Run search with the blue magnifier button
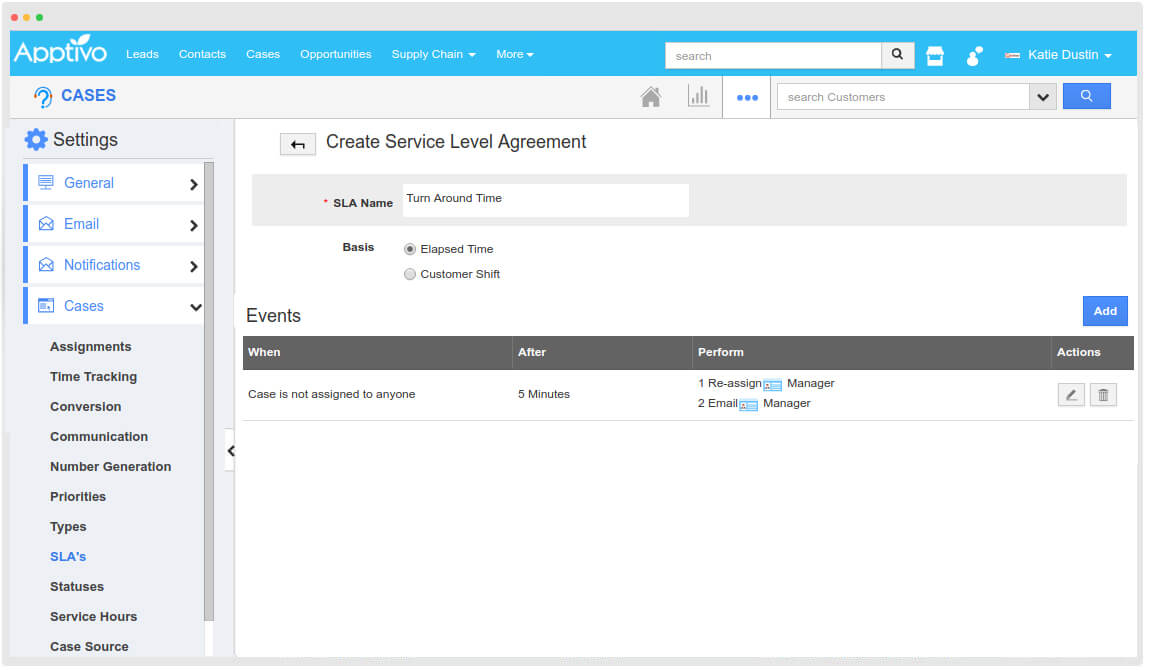 click(1086, 95)
